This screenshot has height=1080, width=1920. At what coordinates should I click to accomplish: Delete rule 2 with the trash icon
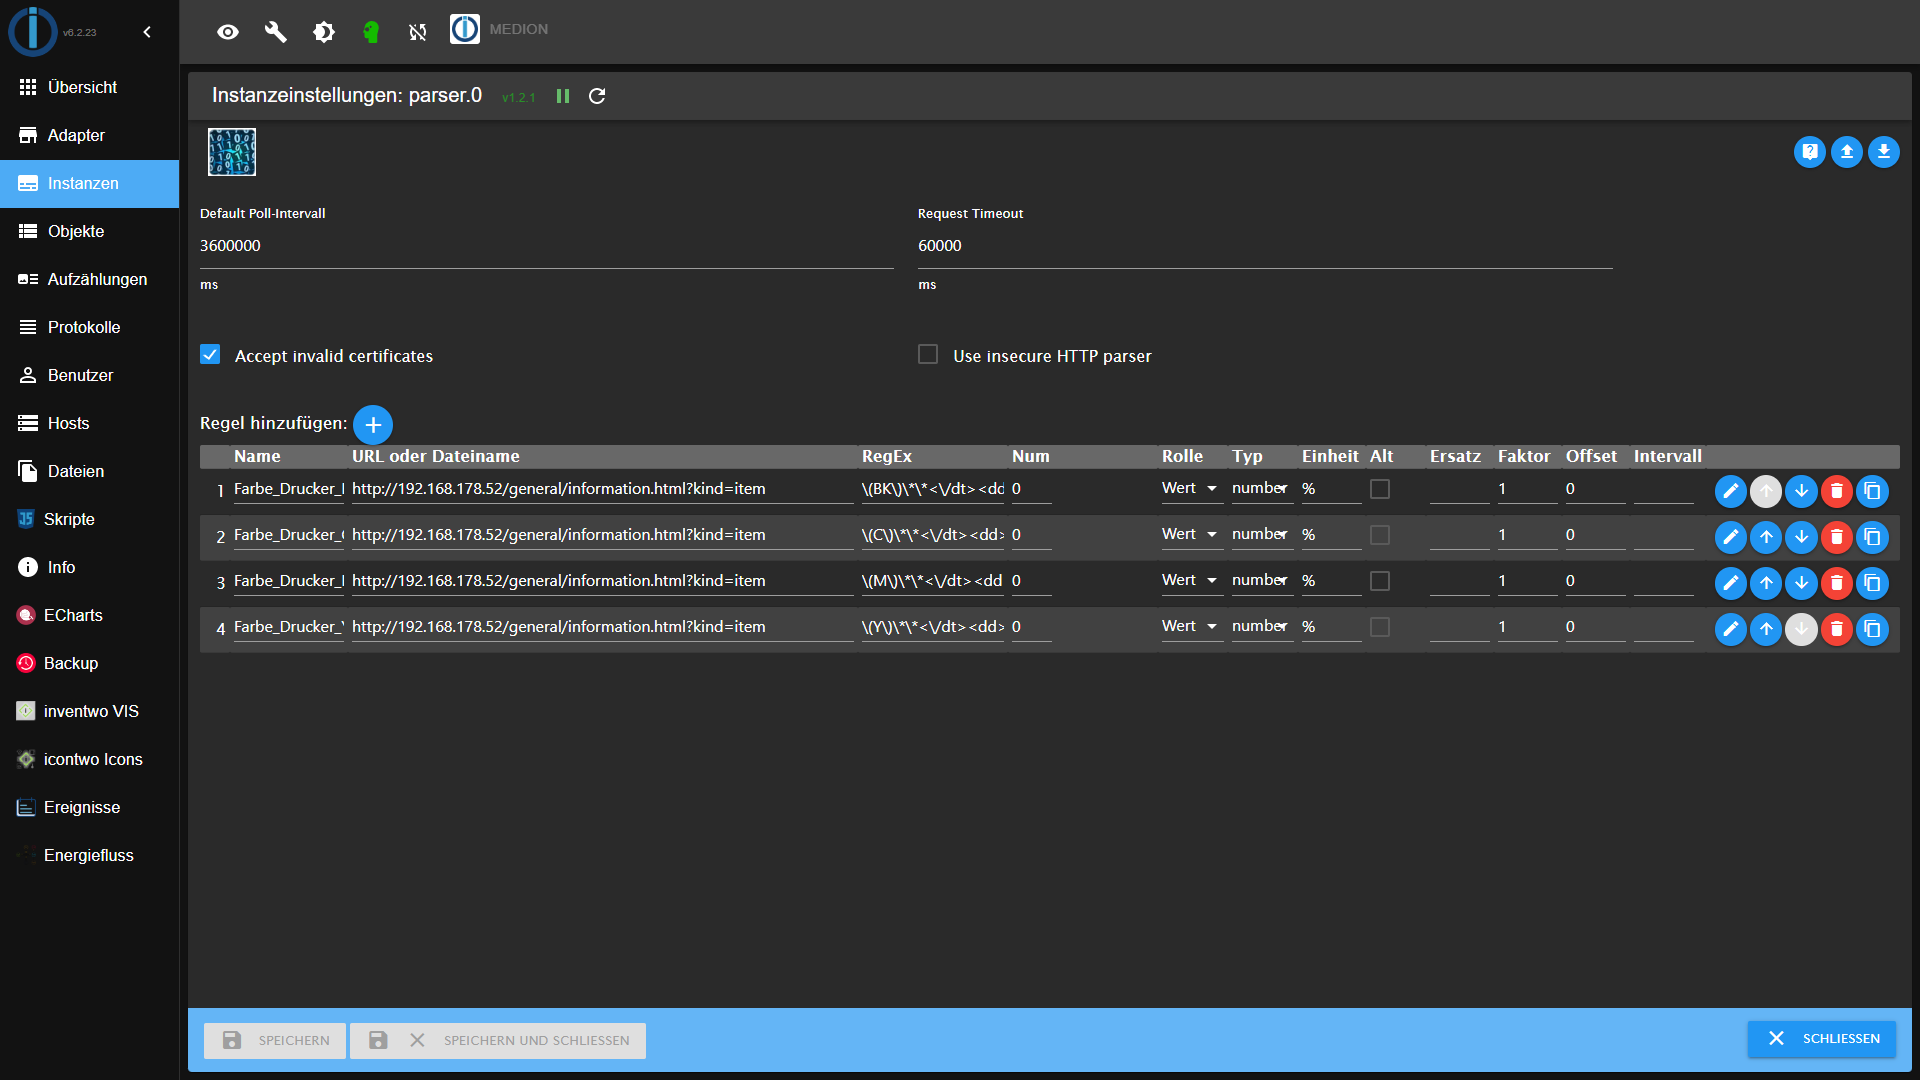pyautogui.click(x=1837, y=537)
